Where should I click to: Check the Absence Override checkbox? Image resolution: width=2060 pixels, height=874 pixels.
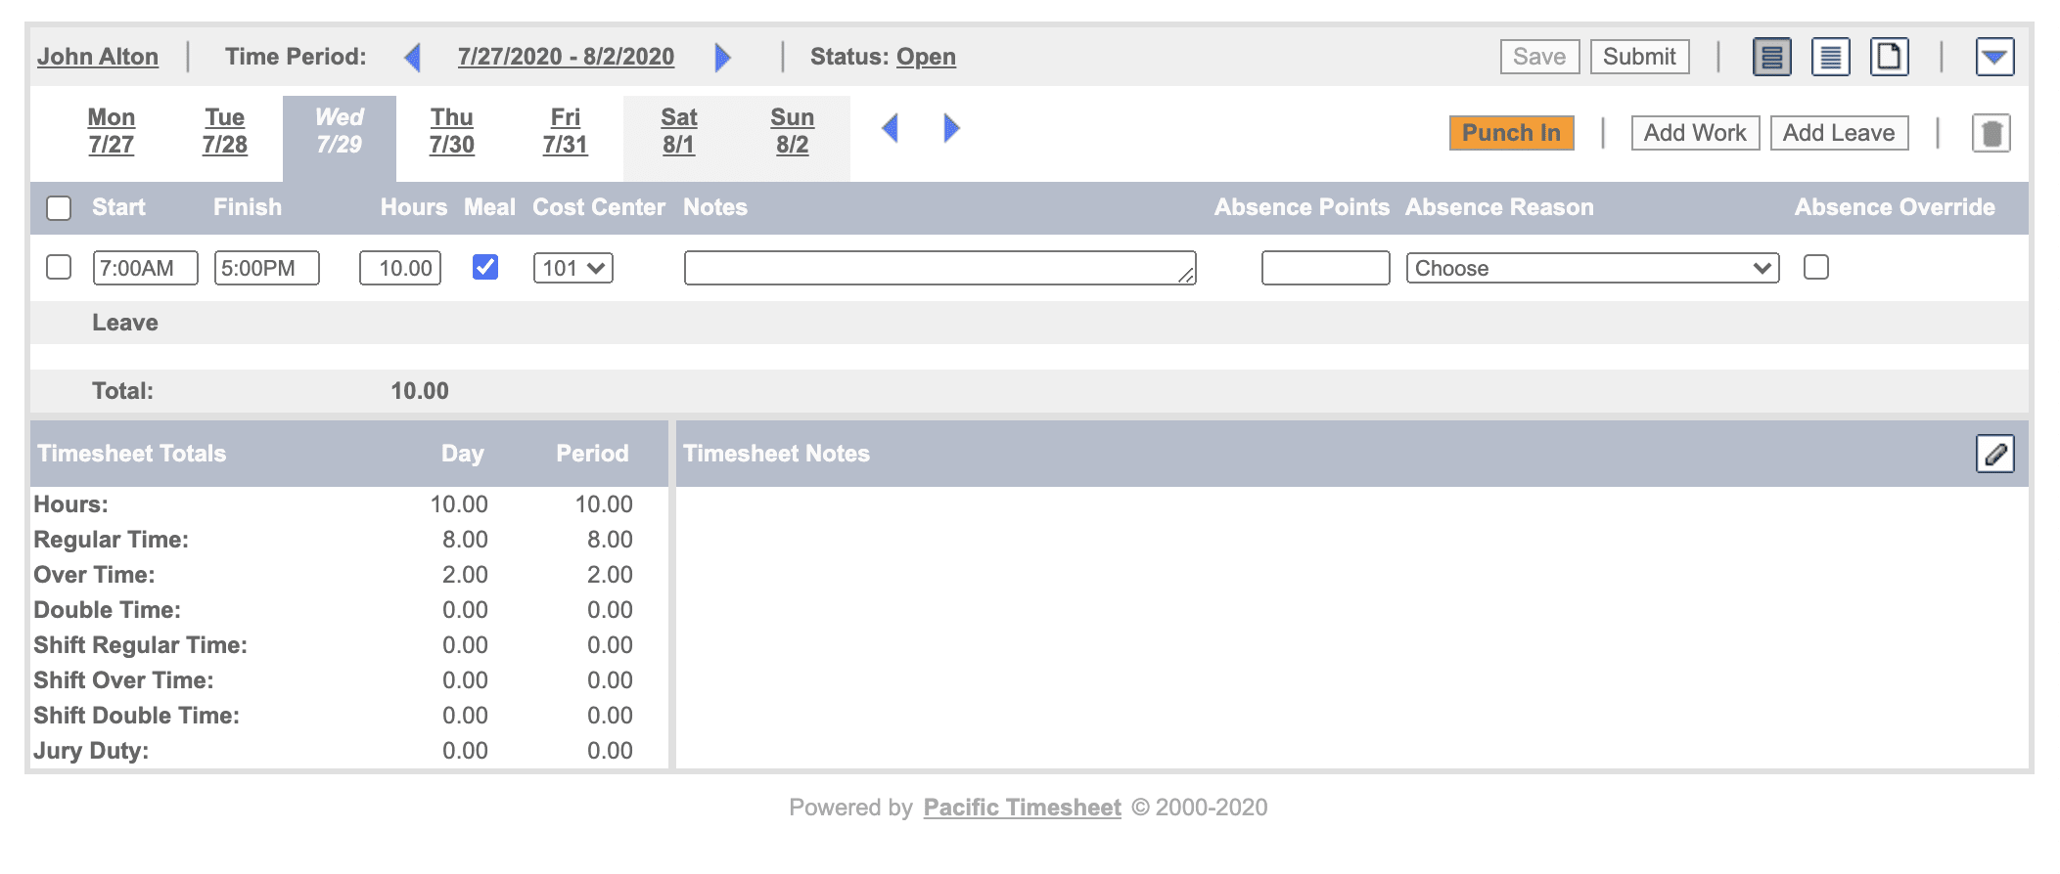1816,267
